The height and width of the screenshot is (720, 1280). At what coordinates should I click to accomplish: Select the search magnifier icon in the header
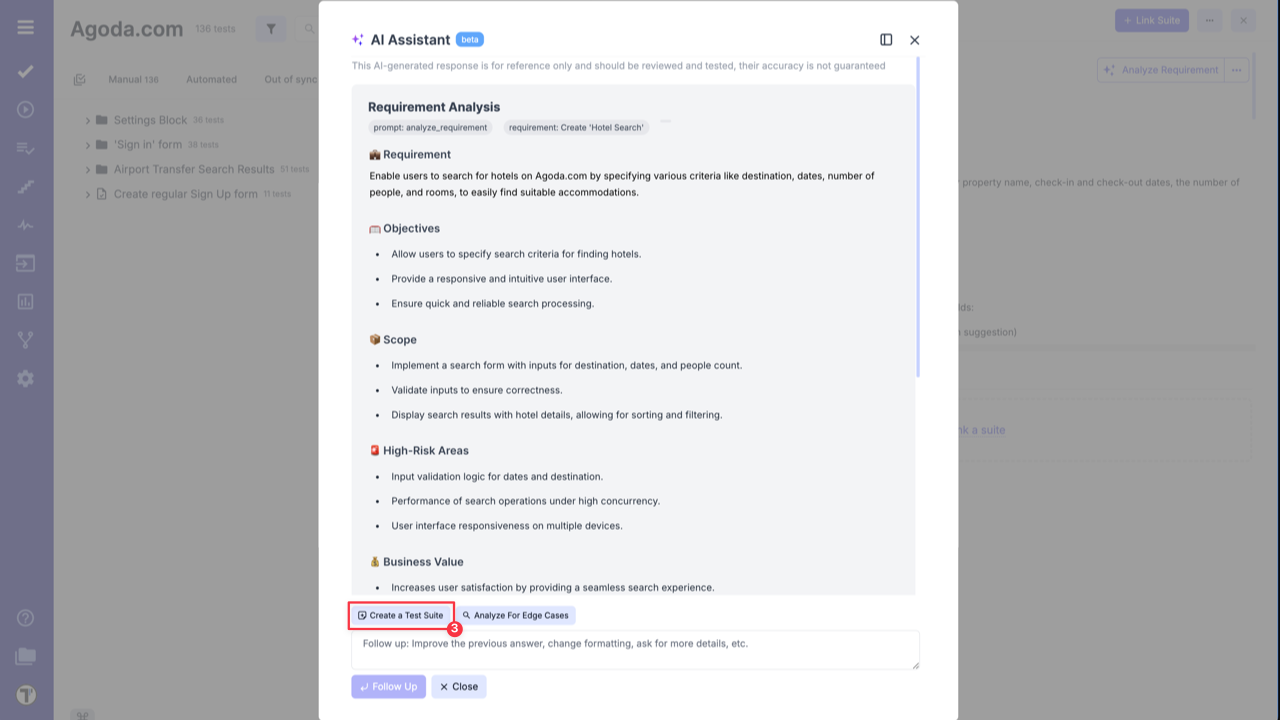(308, 29)
